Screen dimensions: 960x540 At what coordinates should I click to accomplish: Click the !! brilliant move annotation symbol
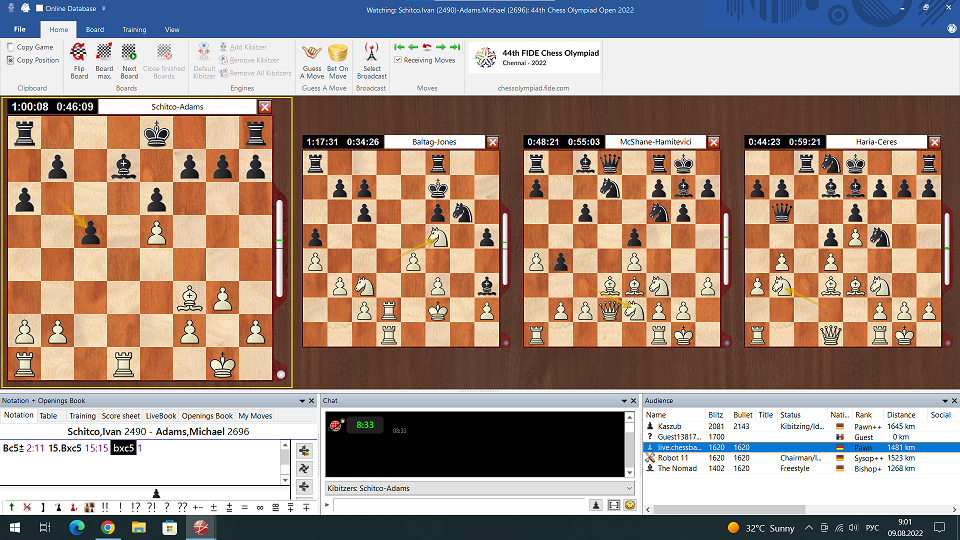[x=105, y=507]
